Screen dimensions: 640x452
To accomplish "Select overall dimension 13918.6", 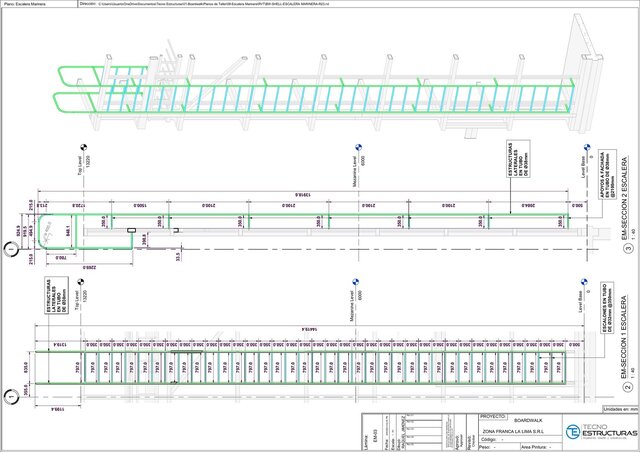I will [x=302, y=195].
